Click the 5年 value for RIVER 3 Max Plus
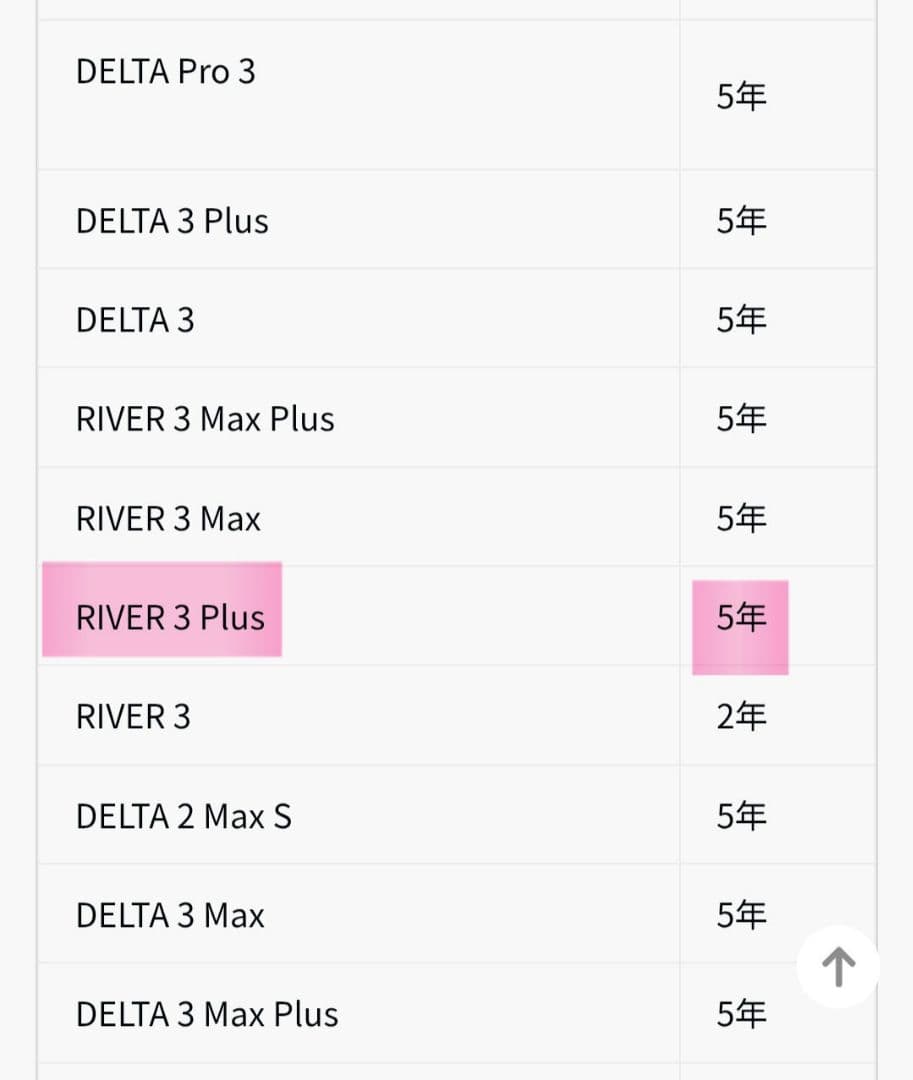The image size is (913, 1080). click(x=741, y=419)
